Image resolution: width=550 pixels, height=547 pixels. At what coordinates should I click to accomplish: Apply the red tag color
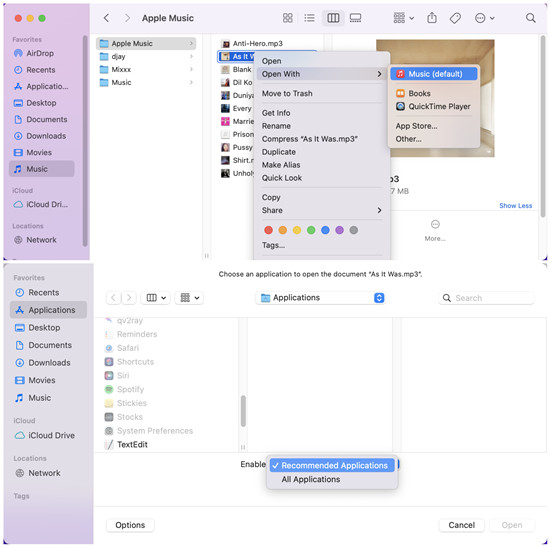(x=269, y=230)
